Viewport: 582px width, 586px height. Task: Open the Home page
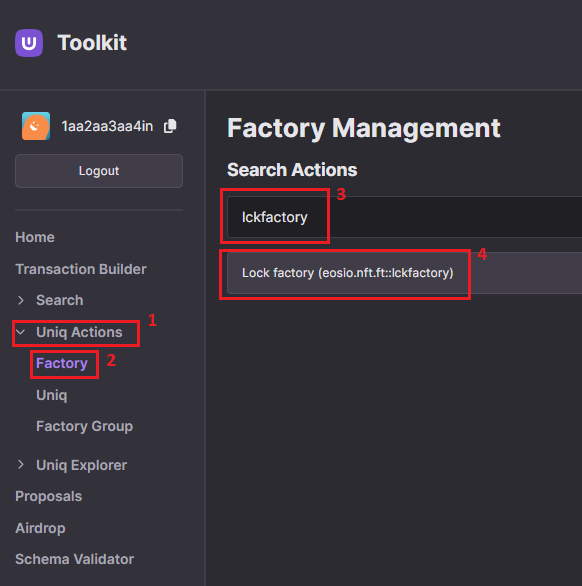coord(35,237)
